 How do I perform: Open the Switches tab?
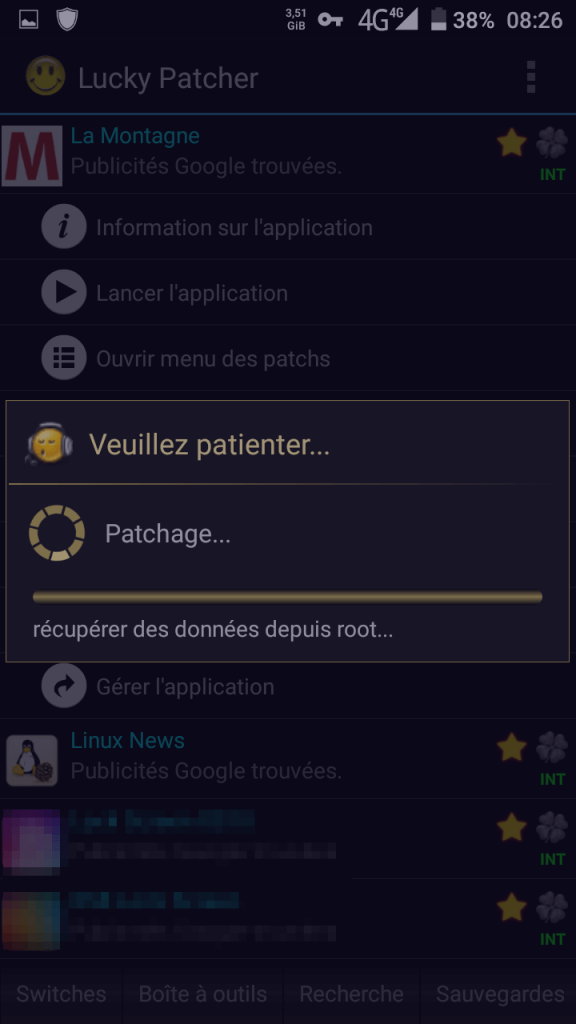tap(61, 994)
